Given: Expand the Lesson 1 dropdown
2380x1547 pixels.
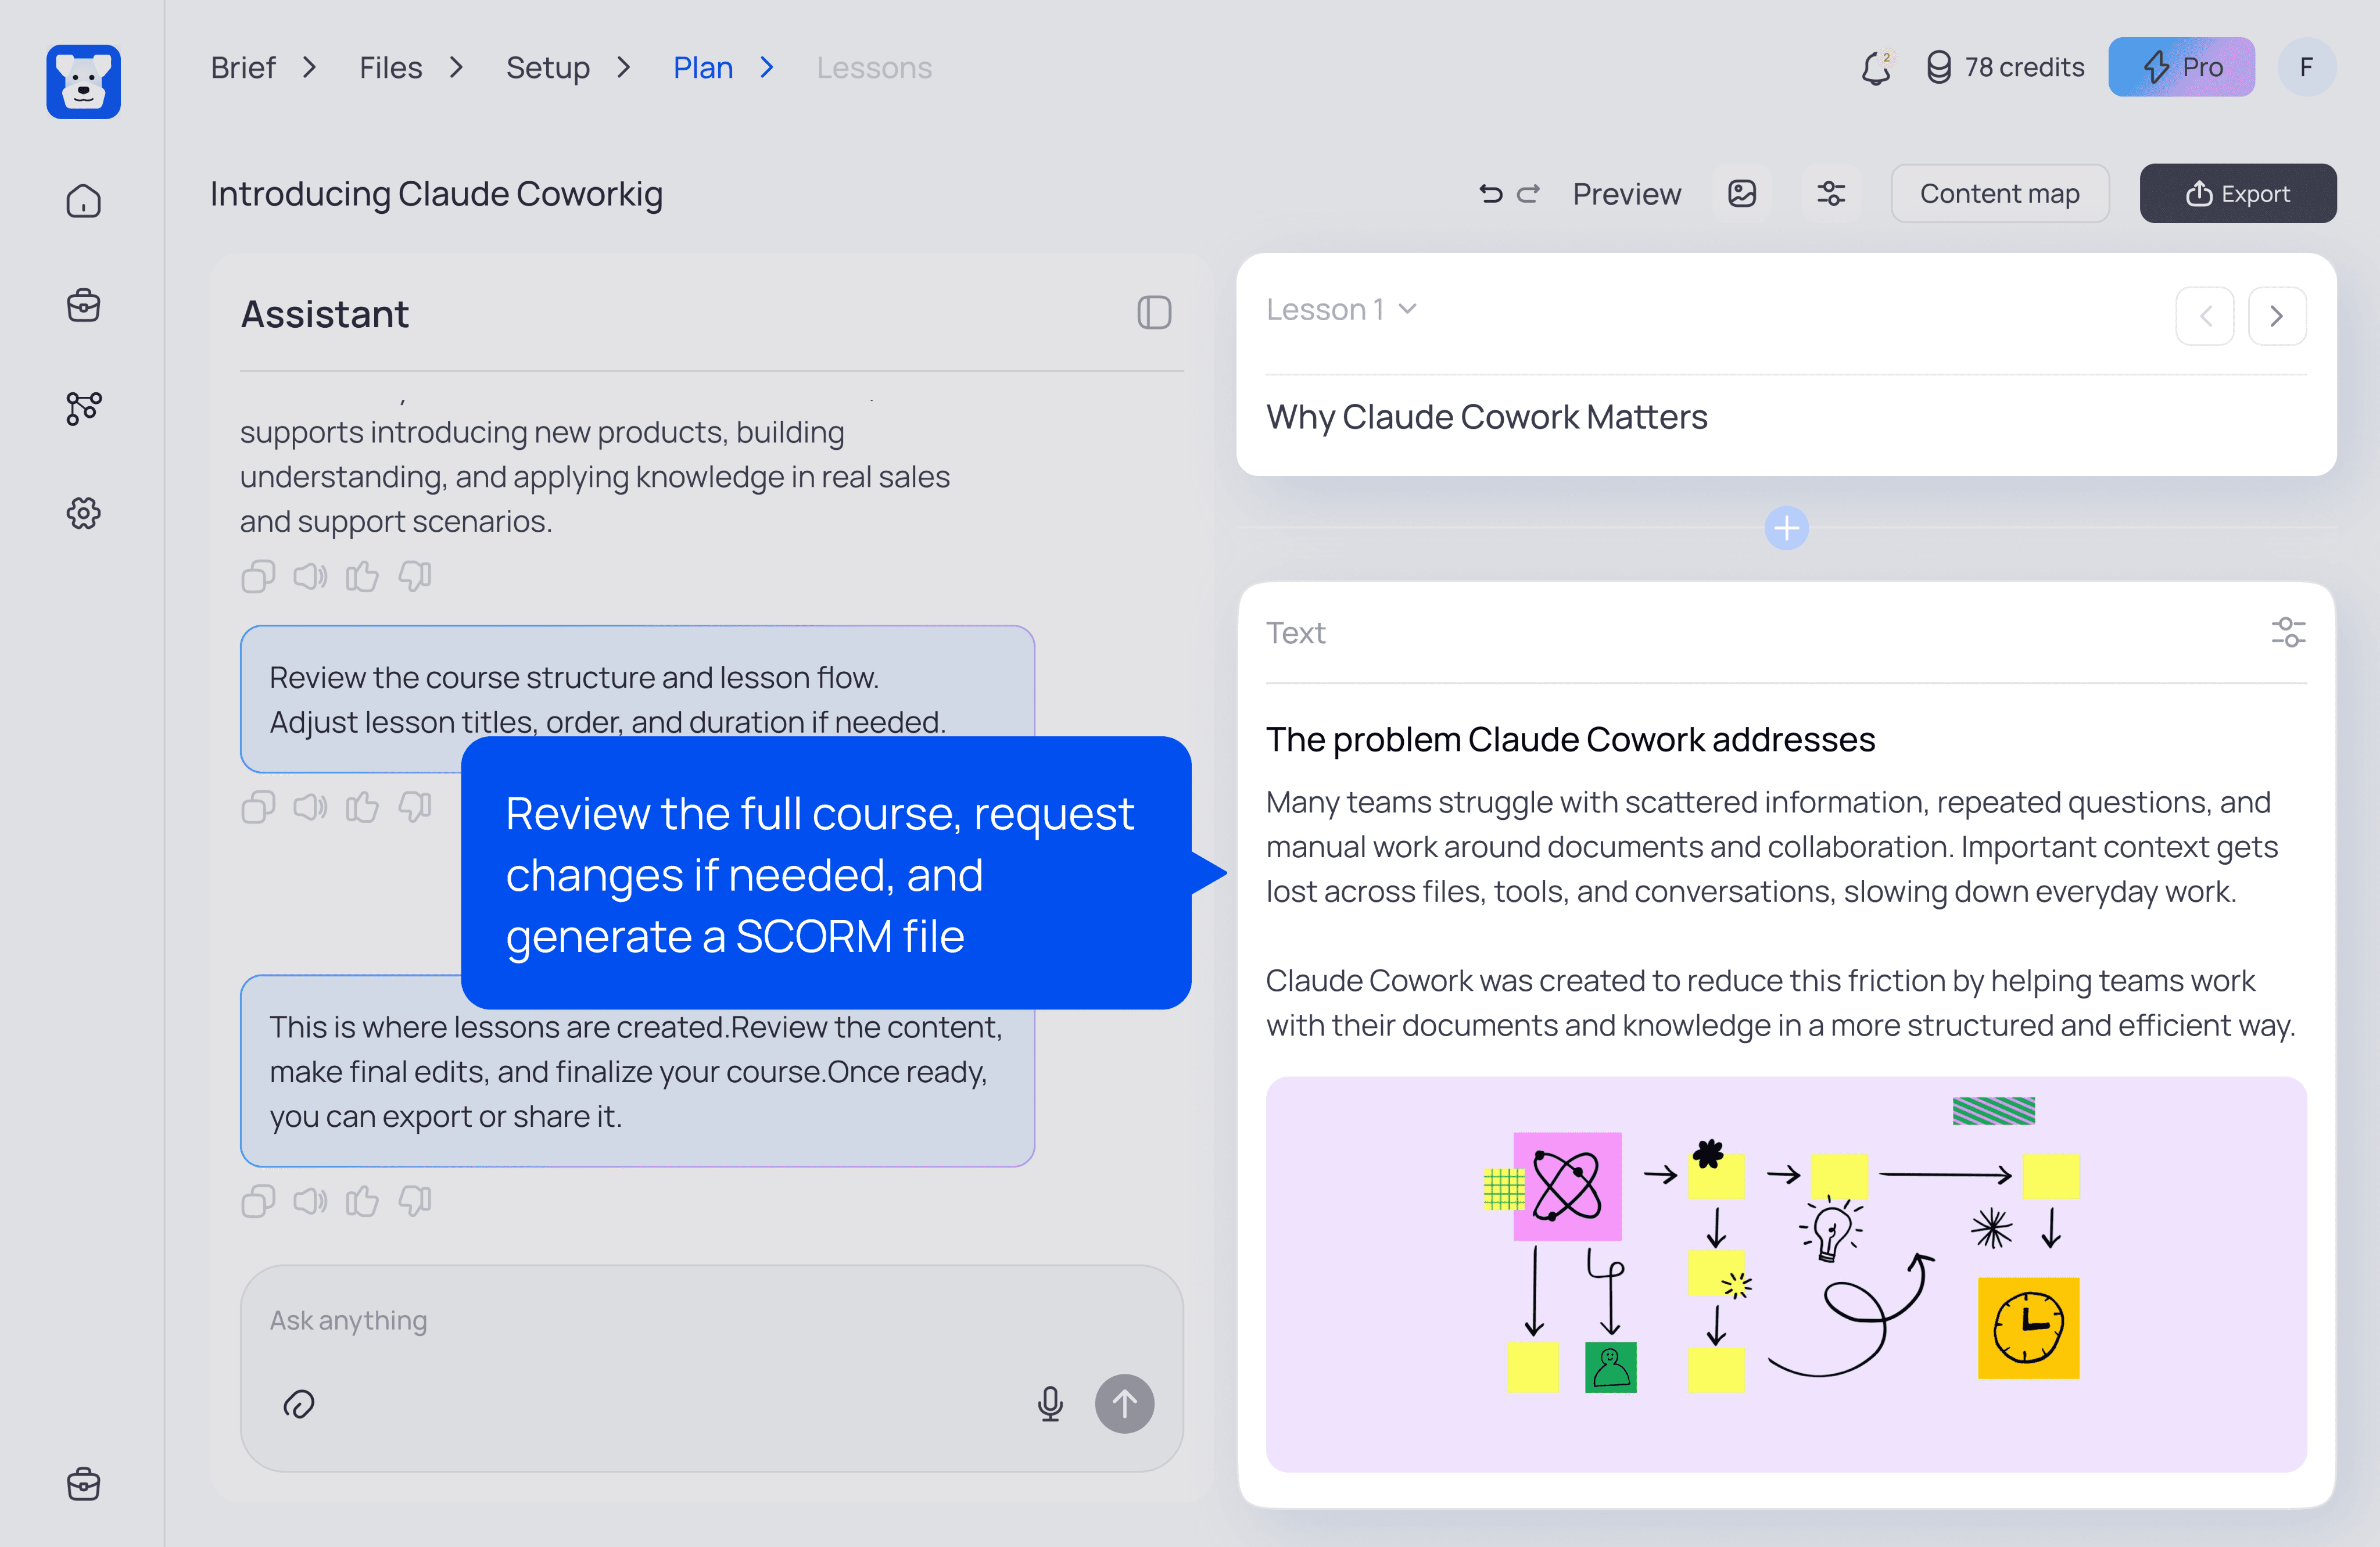Looking at the screenshot, I should [1342, 310].
